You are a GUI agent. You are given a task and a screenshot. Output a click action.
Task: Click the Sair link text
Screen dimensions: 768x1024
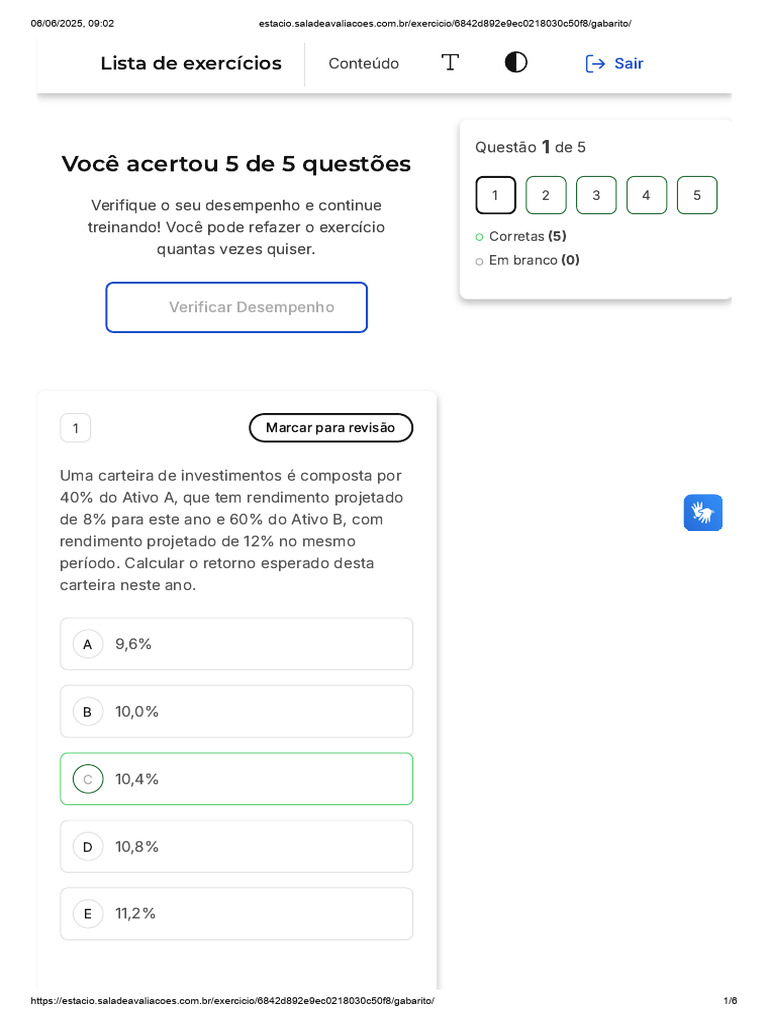[629, 64]
